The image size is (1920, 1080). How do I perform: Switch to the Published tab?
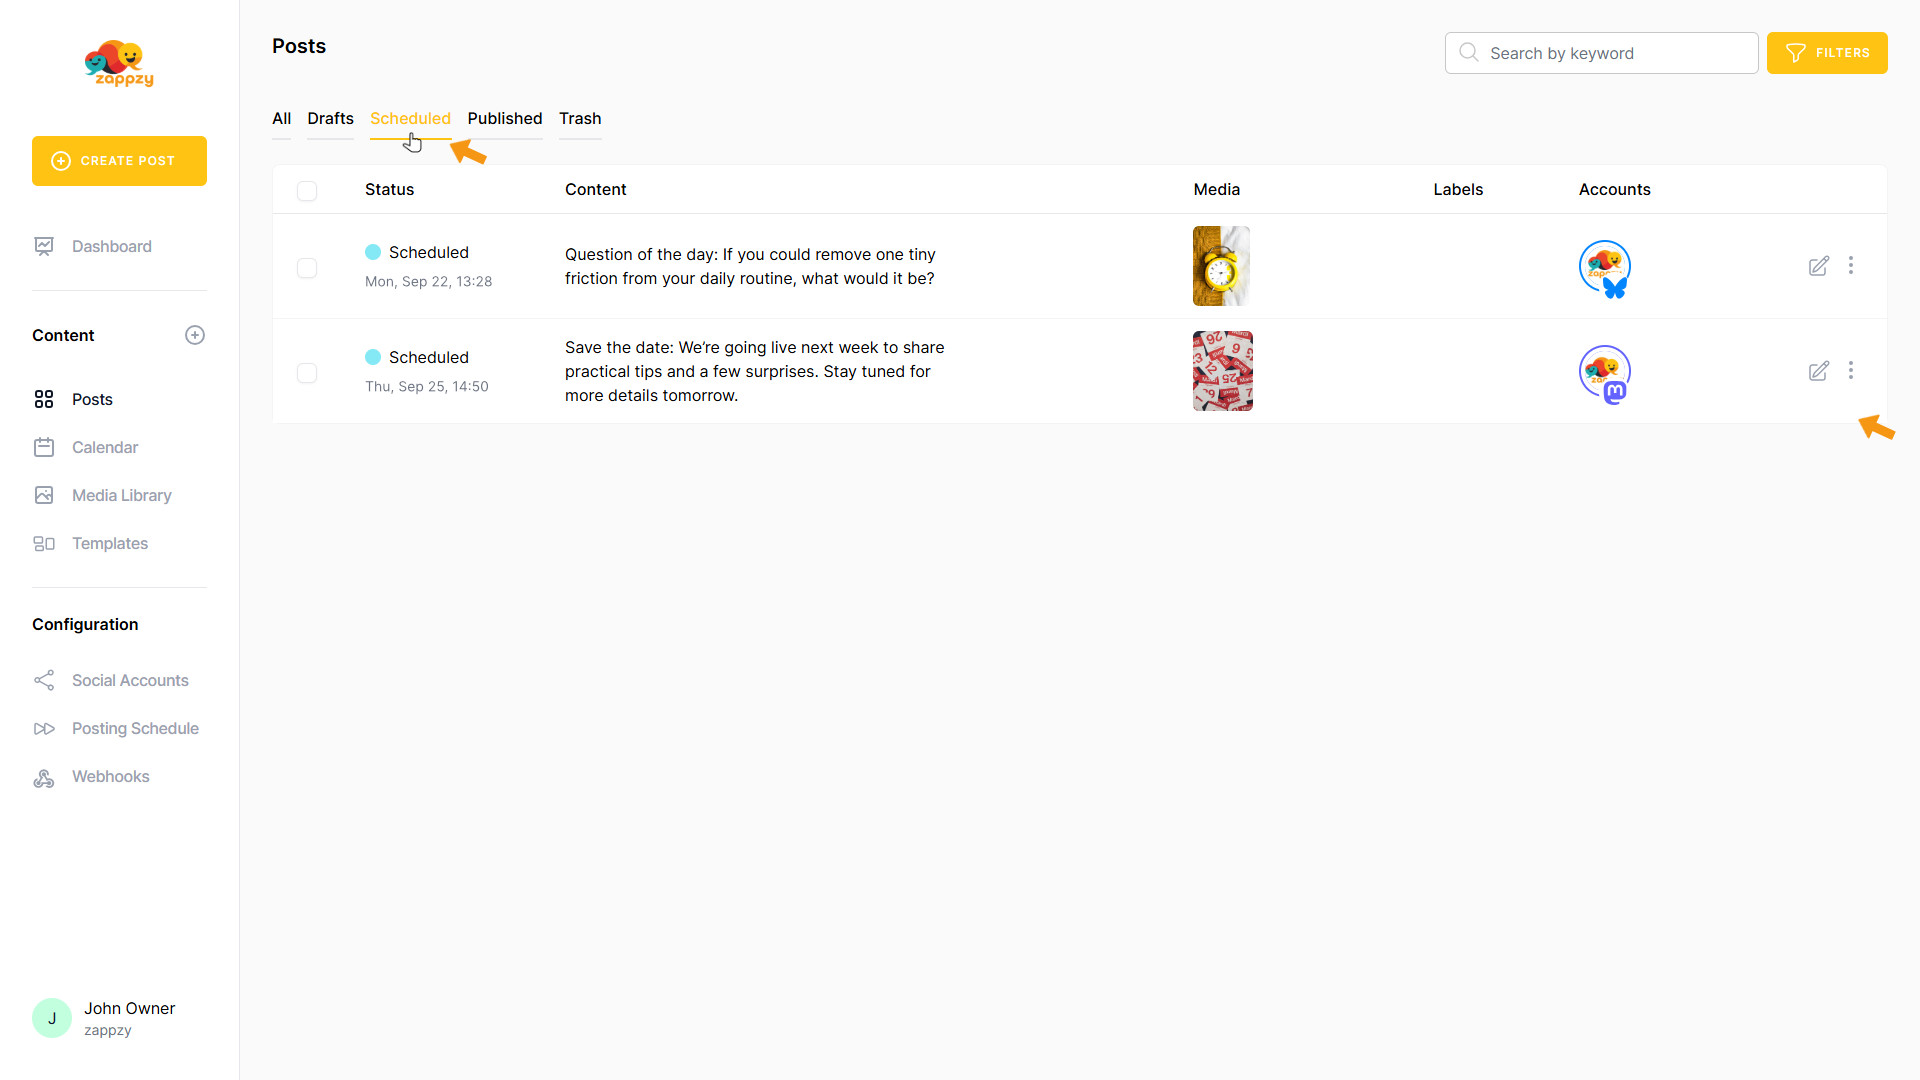(504, 118)
